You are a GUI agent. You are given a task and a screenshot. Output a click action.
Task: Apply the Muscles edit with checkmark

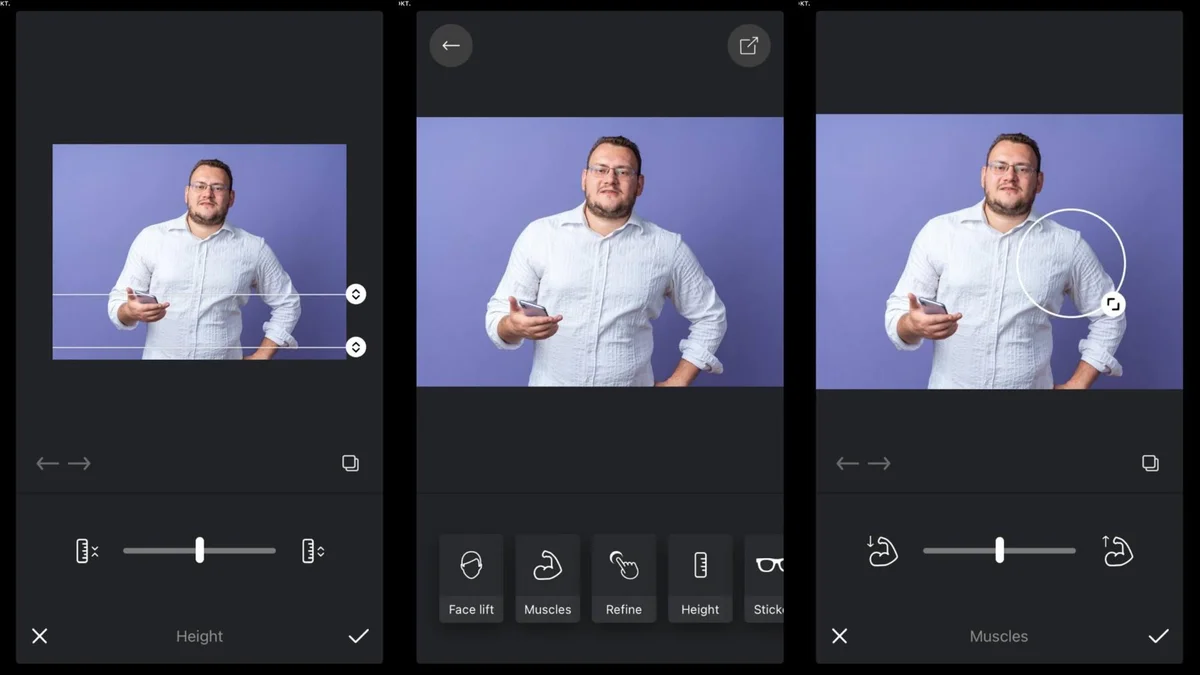pyautogui.click(x=1158, y=636)
